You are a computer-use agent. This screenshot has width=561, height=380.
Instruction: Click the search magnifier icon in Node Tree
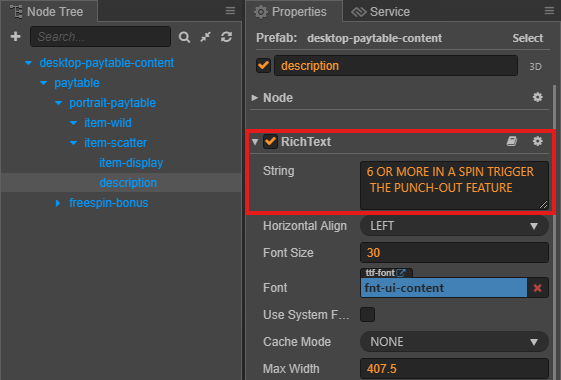[x=184, y=37]
